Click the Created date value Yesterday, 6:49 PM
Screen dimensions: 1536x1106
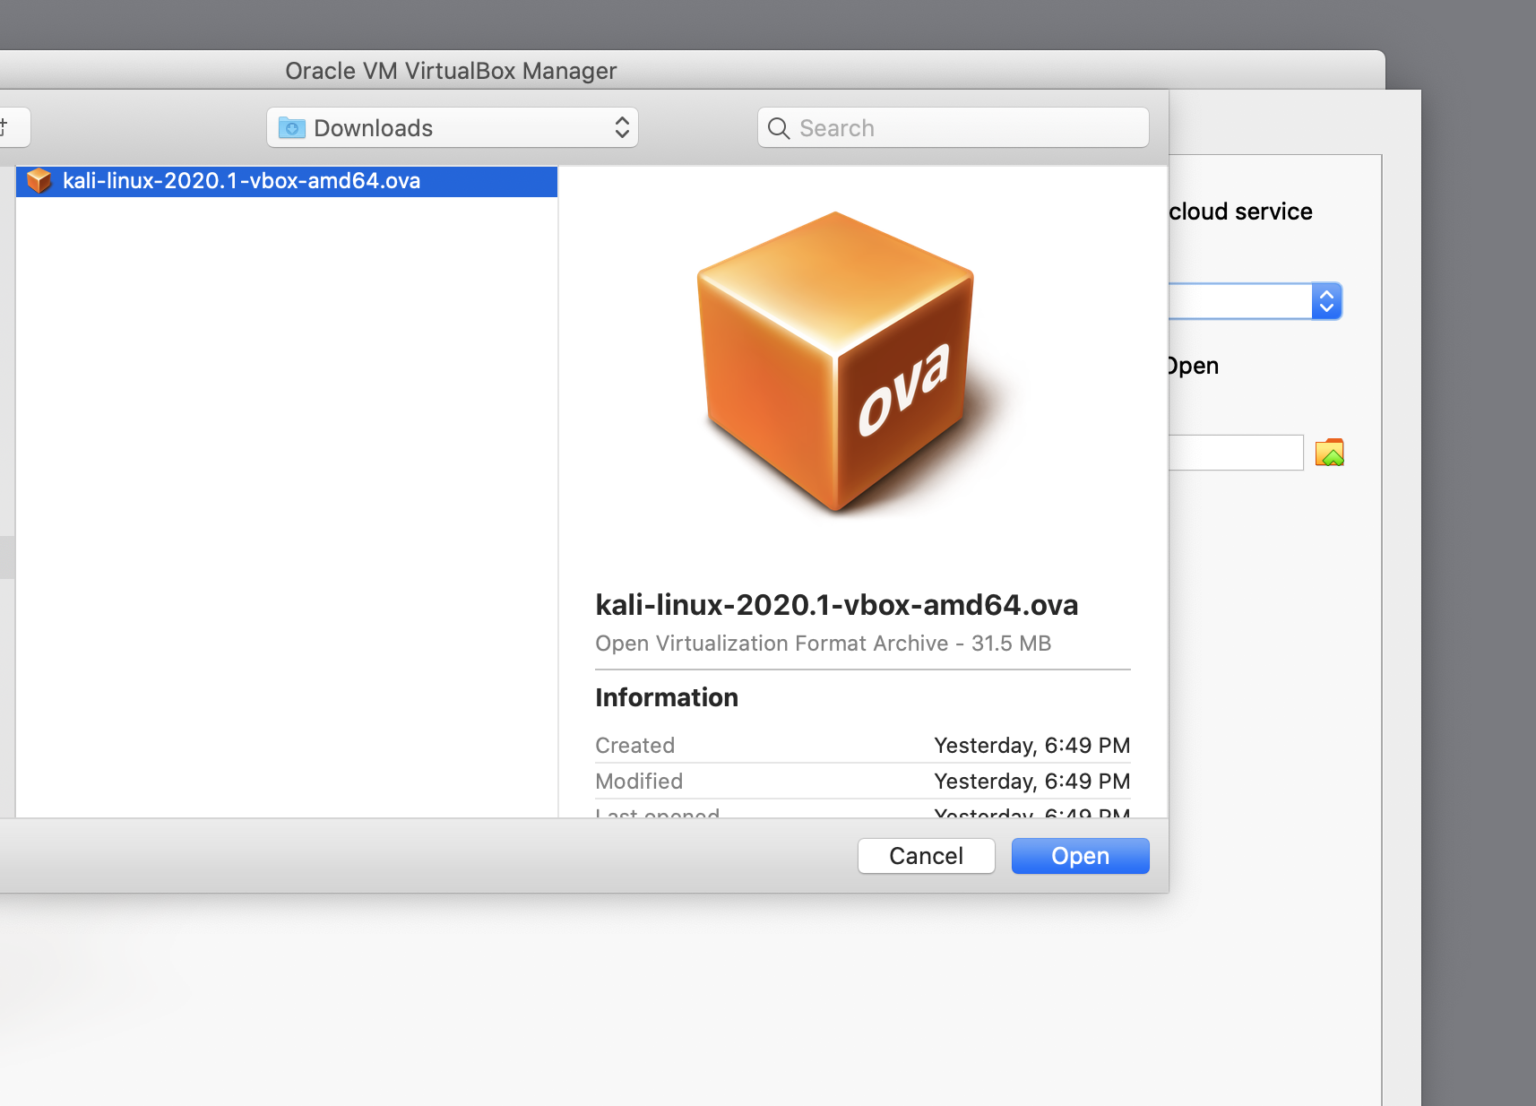pyautogui.click(x=1032, y=745)
